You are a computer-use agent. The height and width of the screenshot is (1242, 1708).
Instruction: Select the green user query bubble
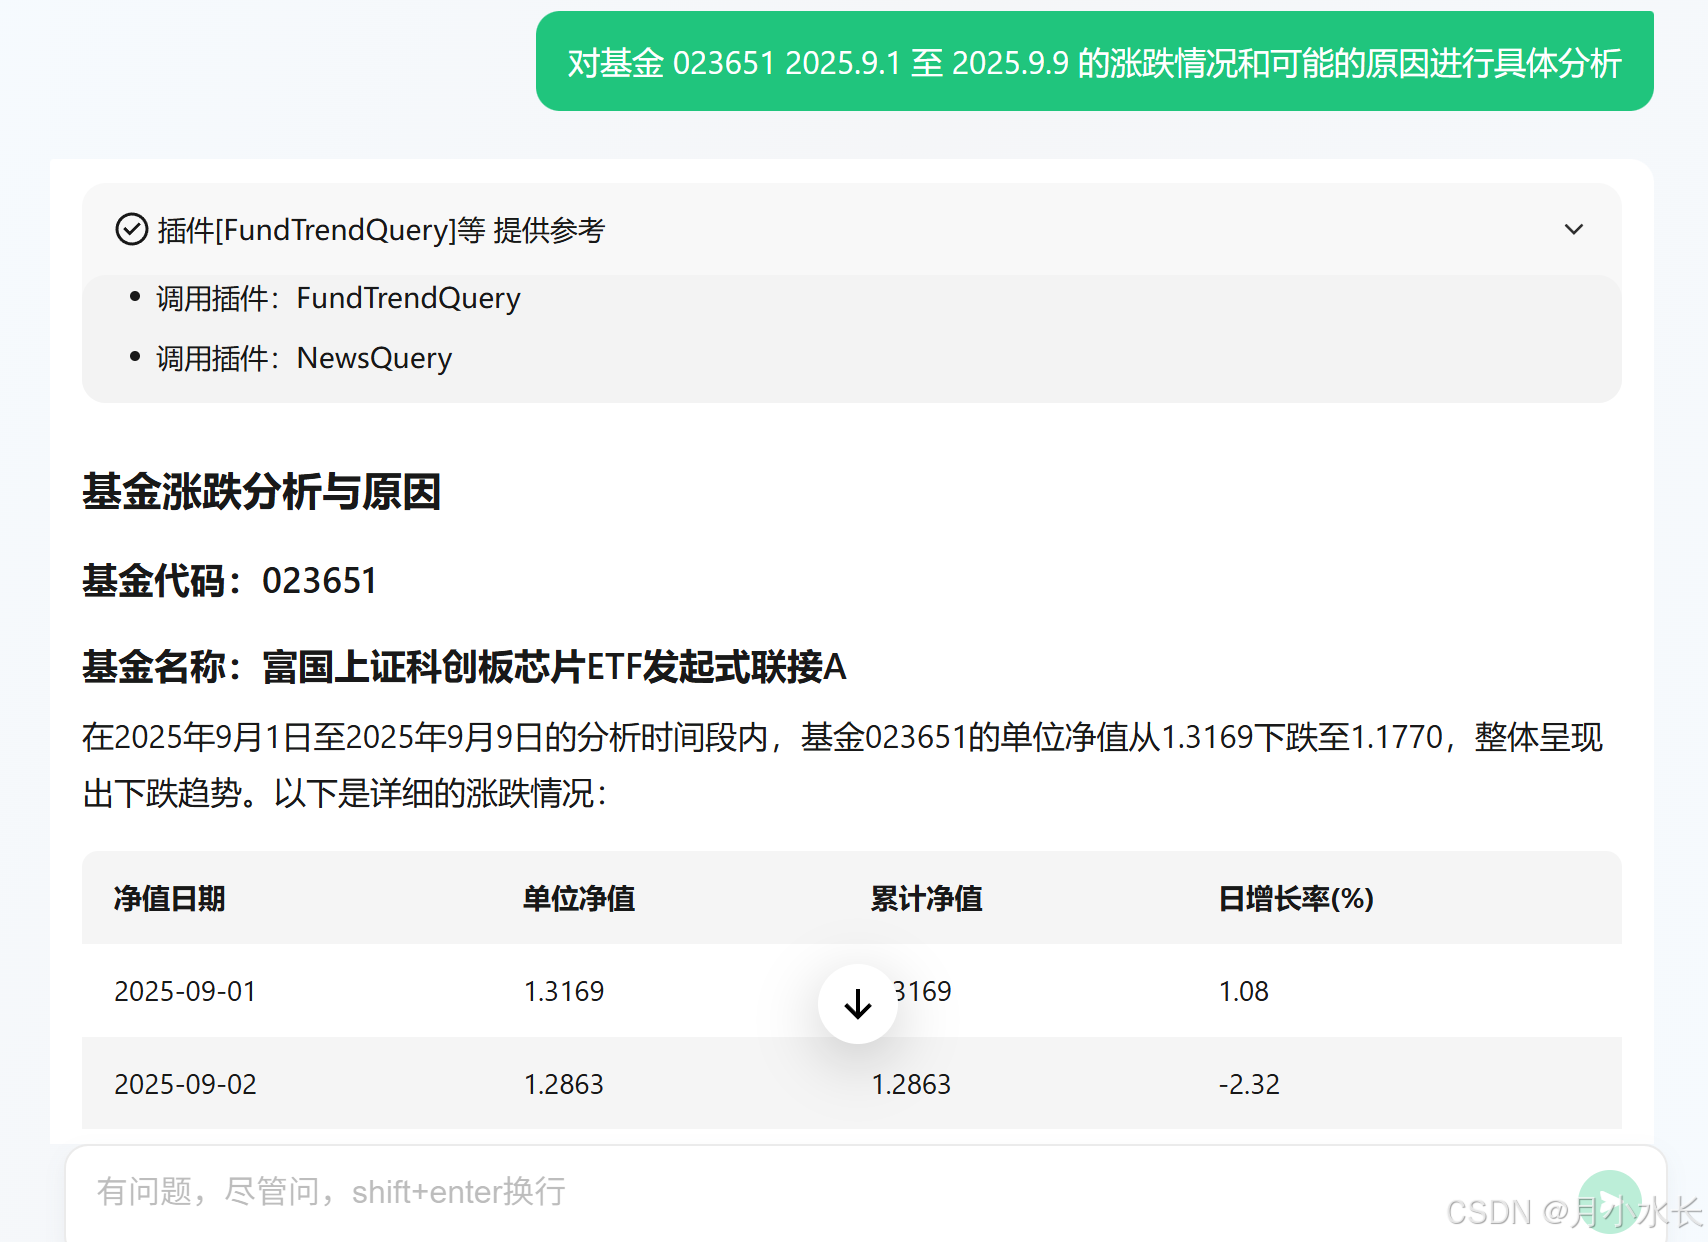[1094, 62]
